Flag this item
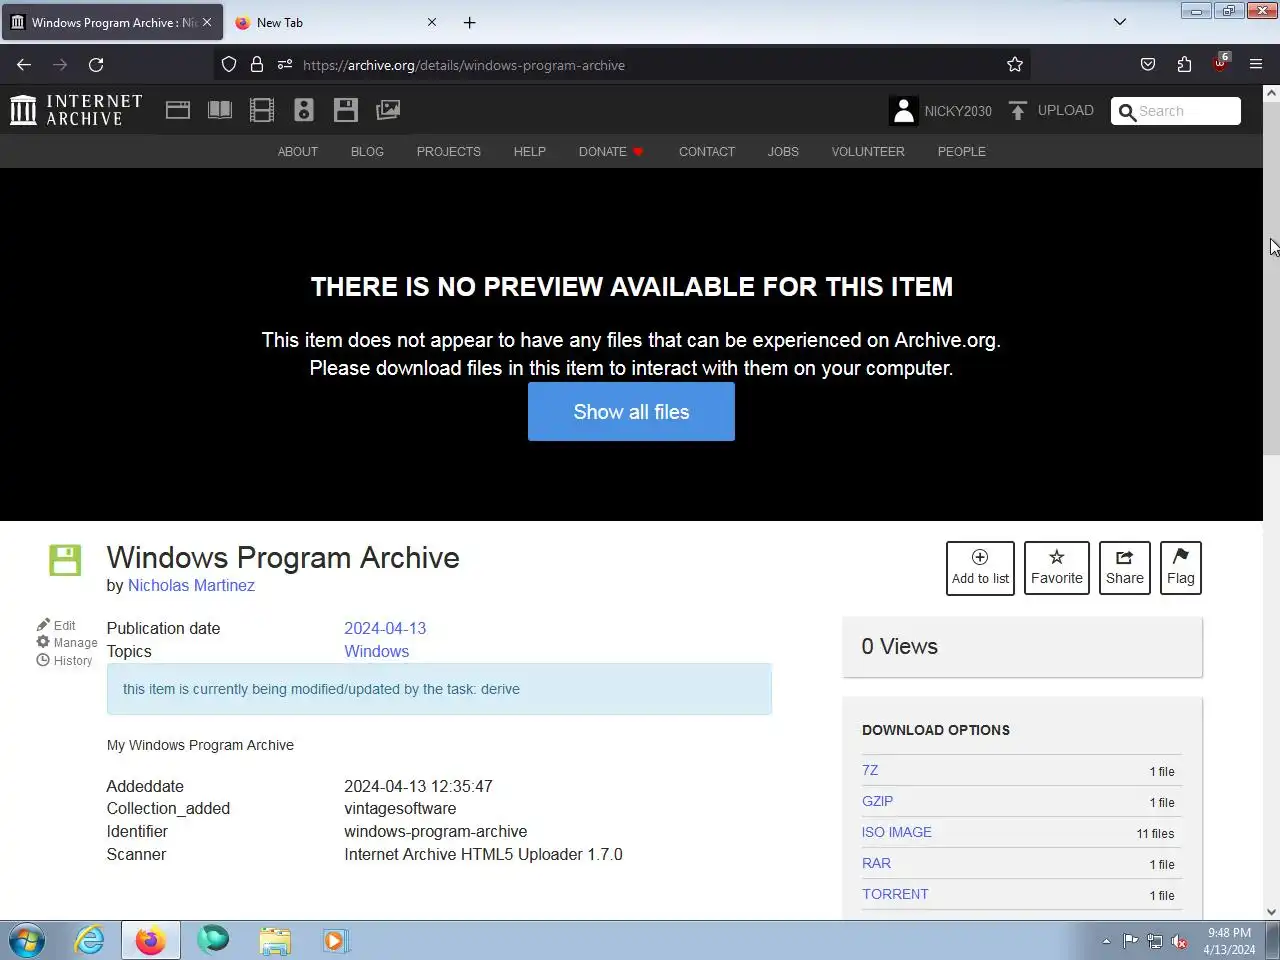The height and width of the screenshot is (960, 1280). (1181, 568)
